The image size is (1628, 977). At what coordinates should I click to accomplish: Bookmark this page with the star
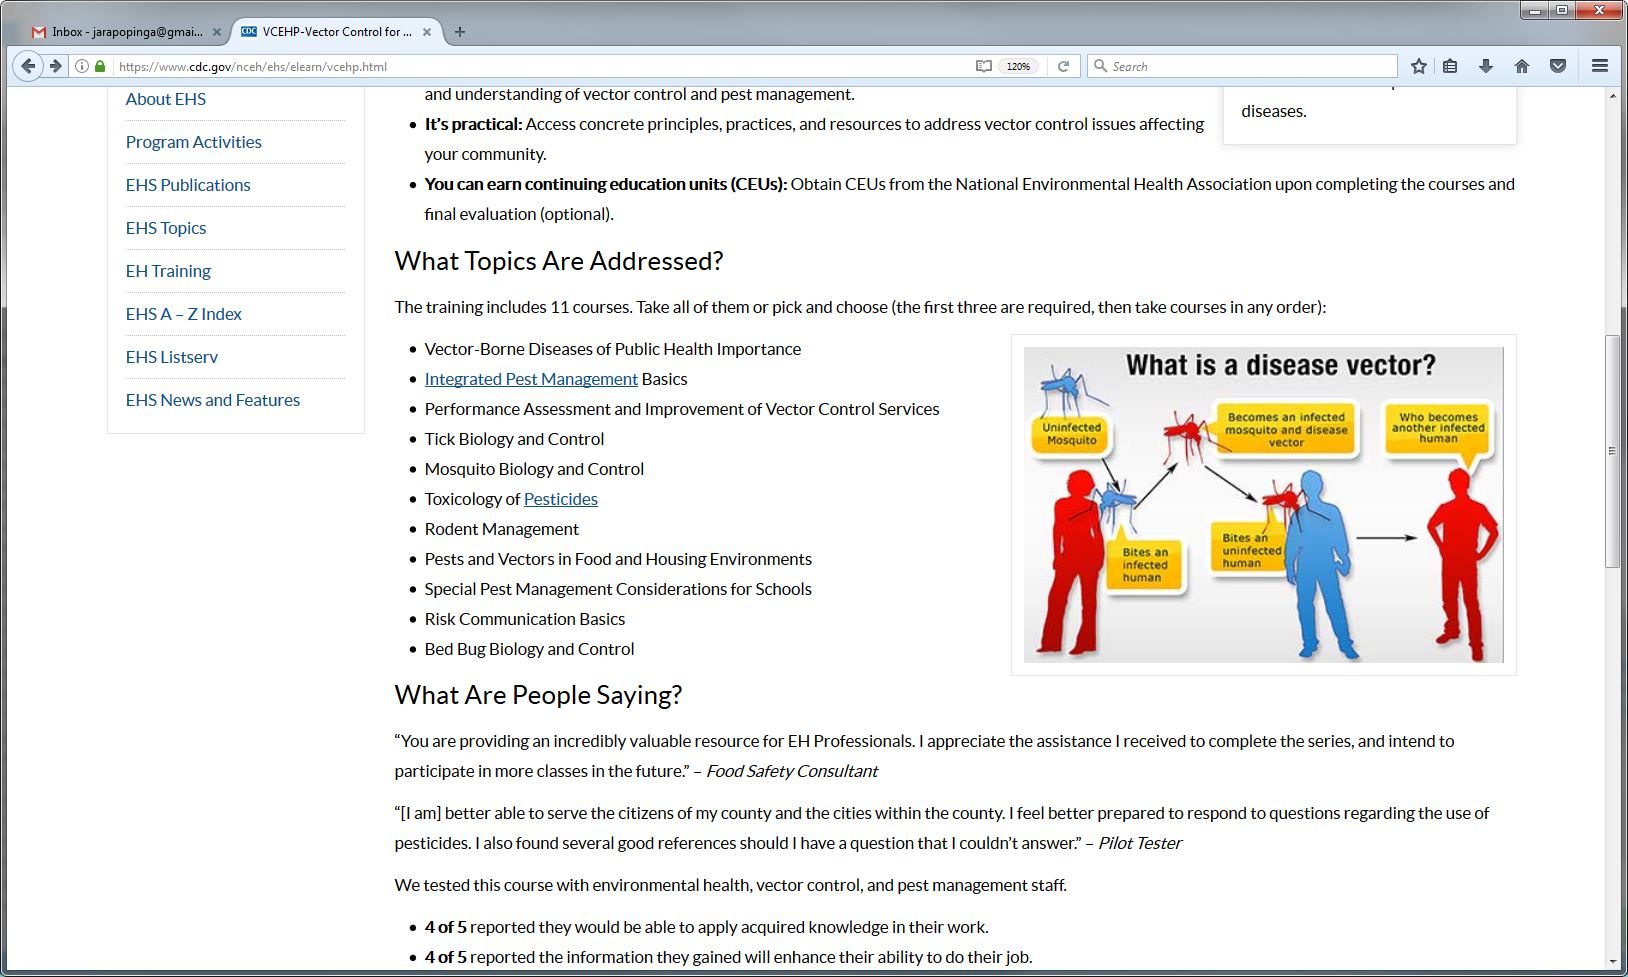coord(1418,66)
